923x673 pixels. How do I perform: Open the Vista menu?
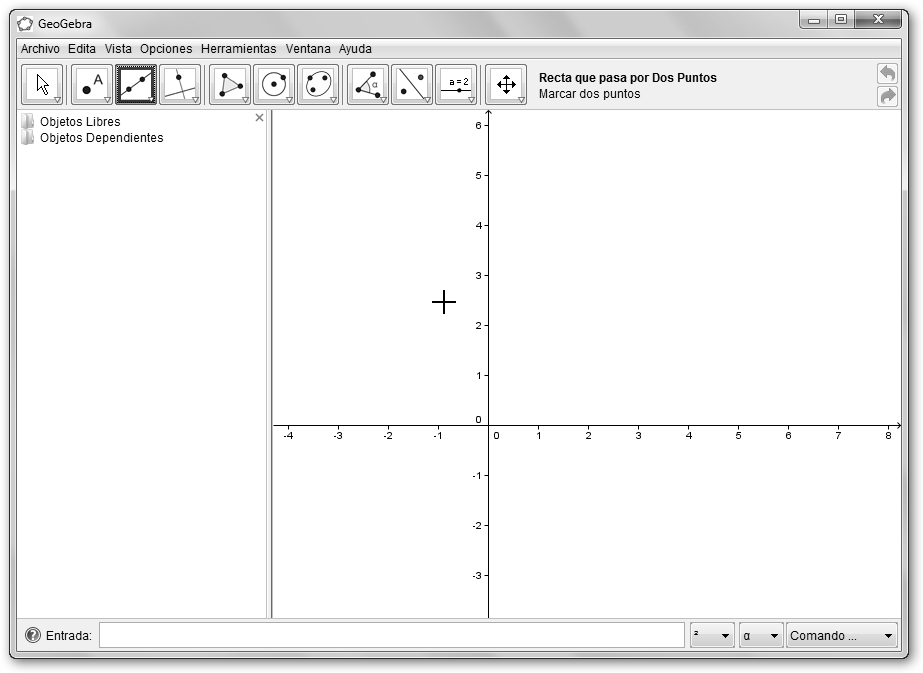(x=118, y=48)
